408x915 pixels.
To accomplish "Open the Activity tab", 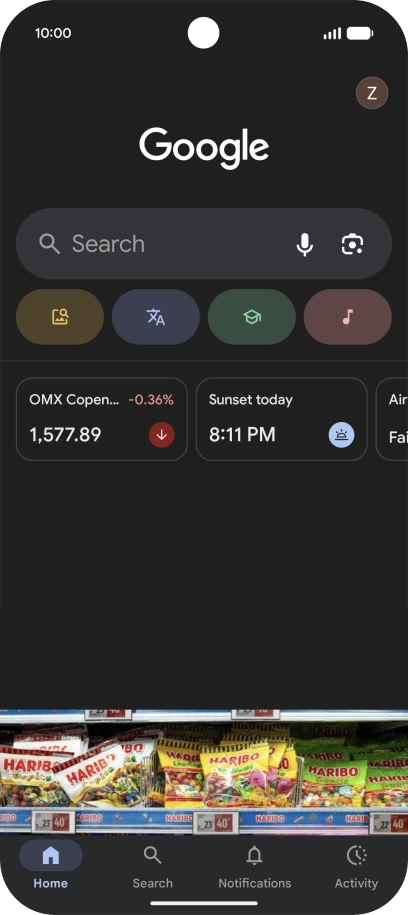I will pos(356,865).
